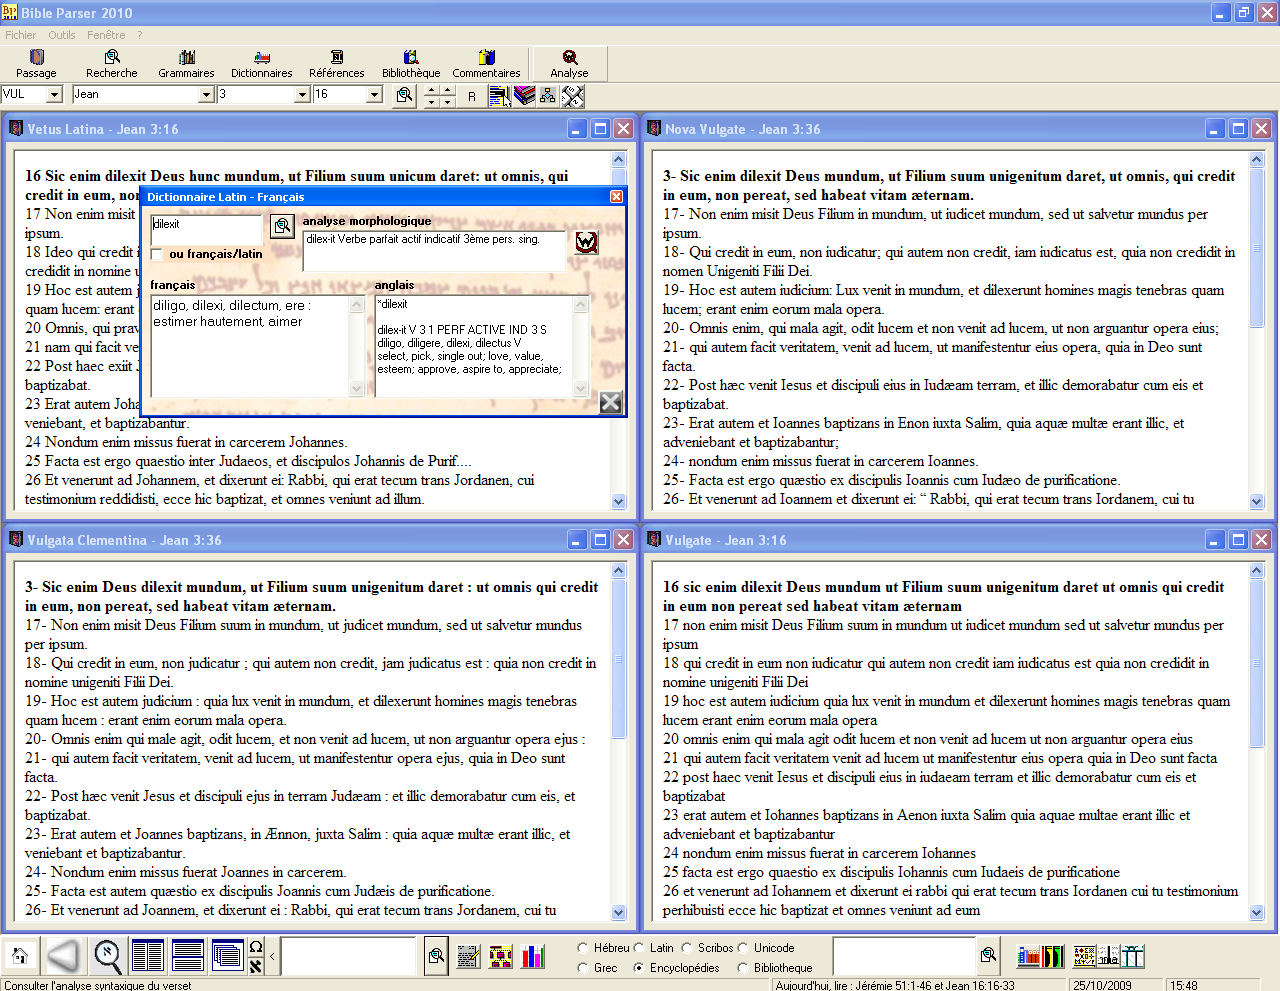This screenshot has width=1280, height=991.
Task: Click the R button in the toolbar
Action: pyautogui.click(x=472, y=96)
